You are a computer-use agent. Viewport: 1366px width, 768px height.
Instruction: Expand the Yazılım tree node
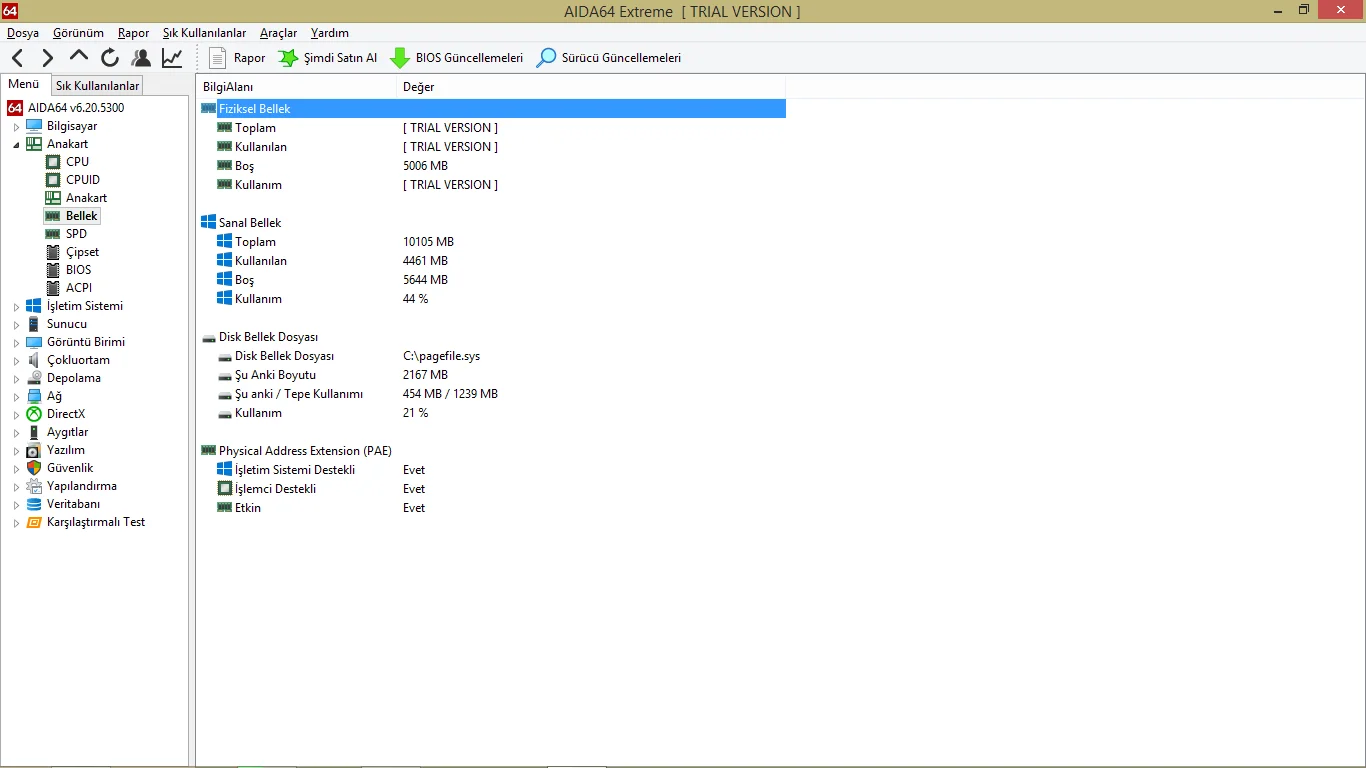(16, 451)
